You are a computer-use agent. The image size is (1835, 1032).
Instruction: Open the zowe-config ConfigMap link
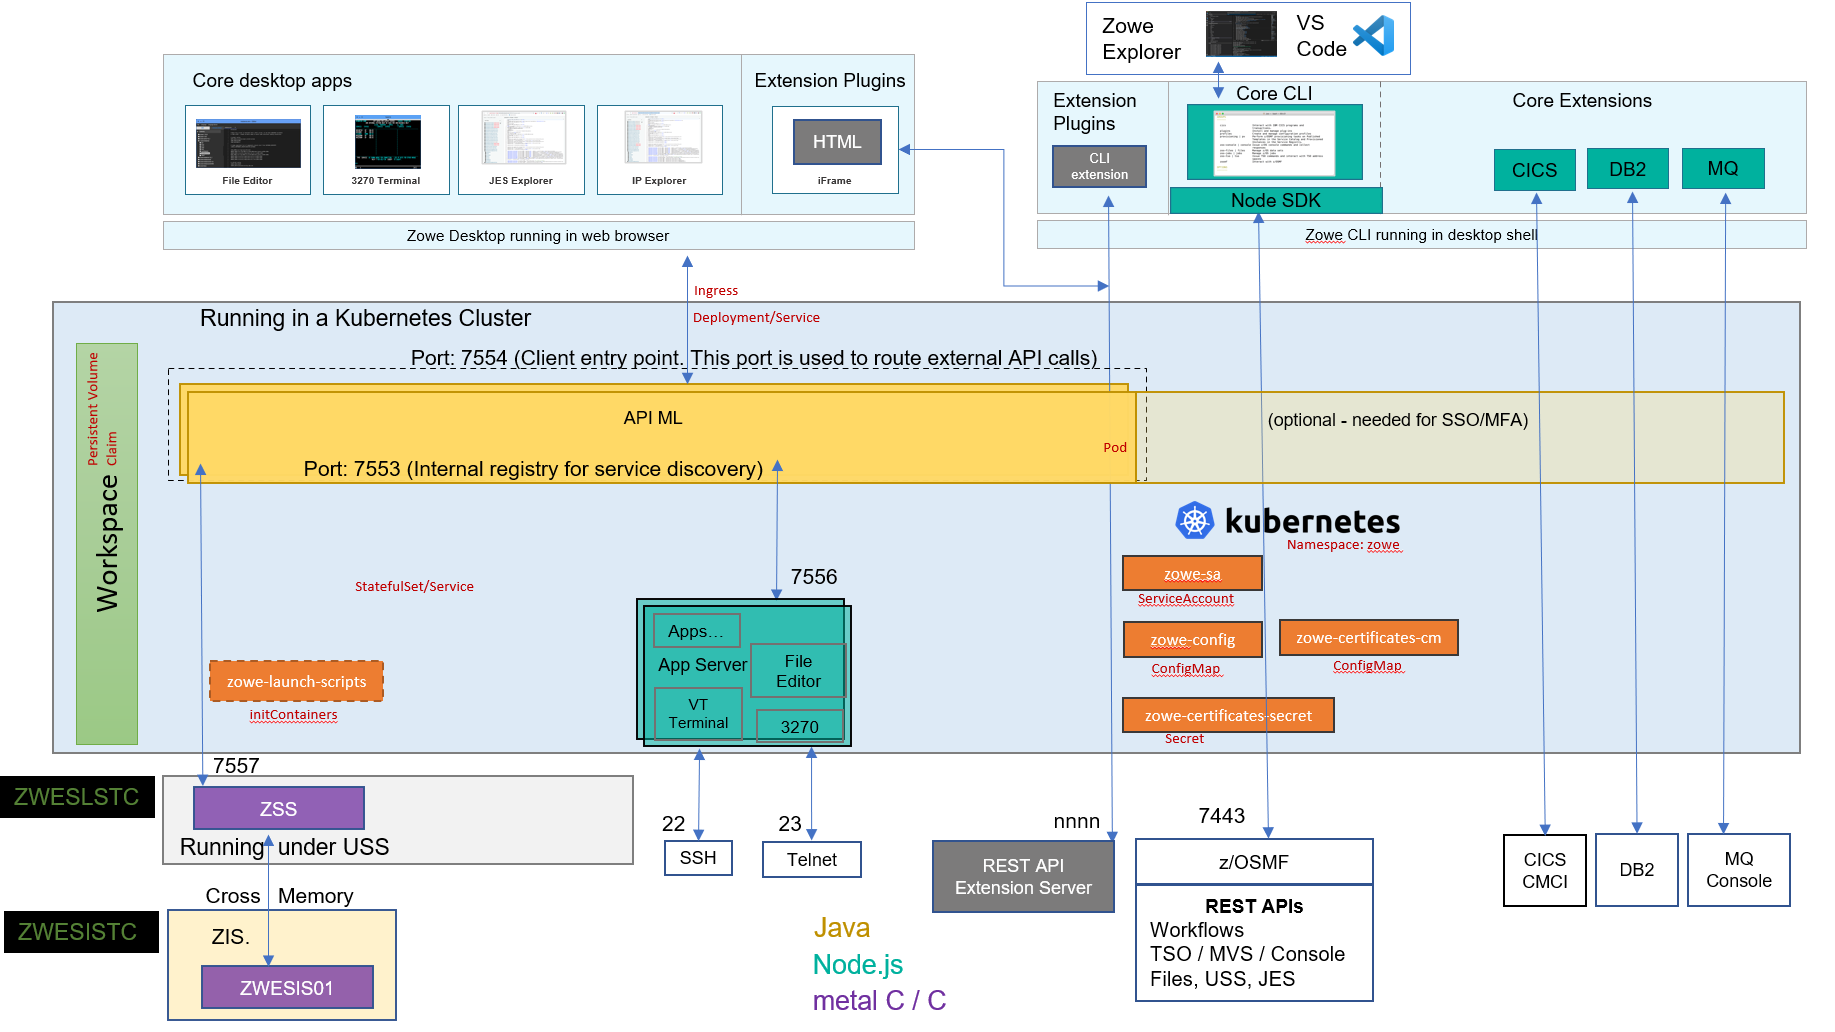tap(1192, 639)
